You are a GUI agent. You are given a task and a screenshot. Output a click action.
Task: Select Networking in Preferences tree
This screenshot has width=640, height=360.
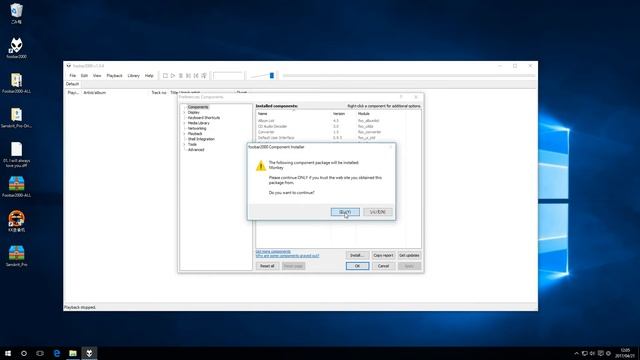tap(197, 128)
